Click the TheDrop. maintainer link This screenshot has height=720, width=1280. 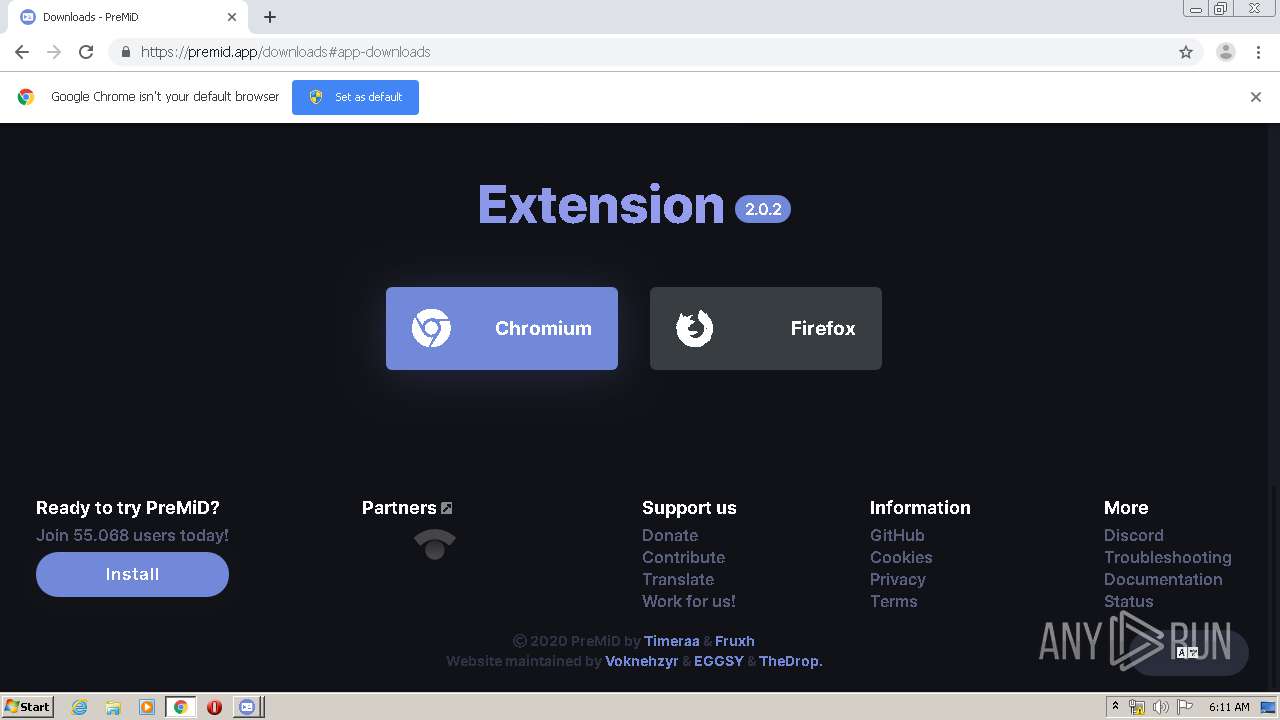791,661
